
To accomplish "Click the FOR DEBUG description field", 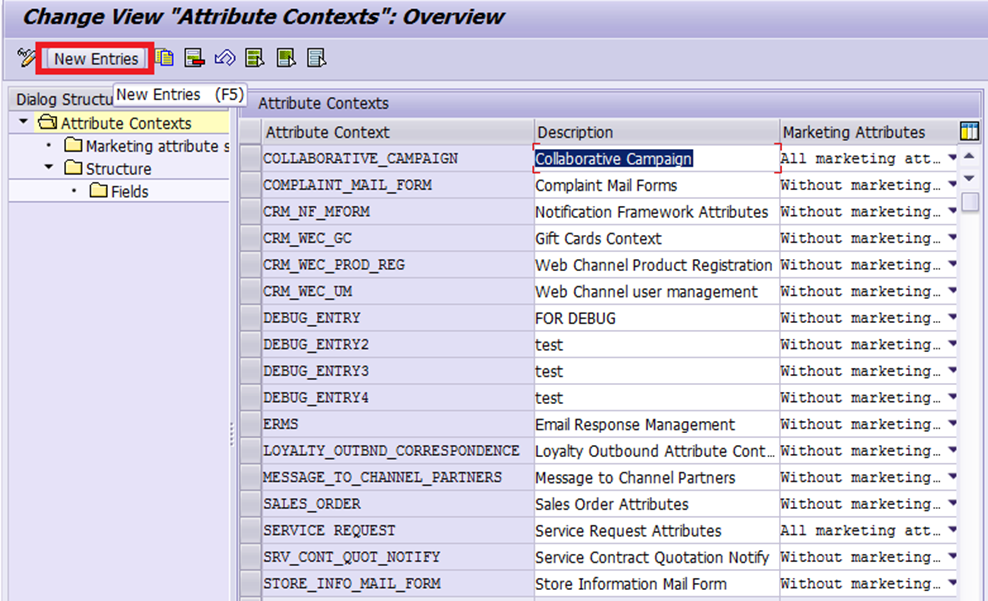I will (x=656, y=318).
